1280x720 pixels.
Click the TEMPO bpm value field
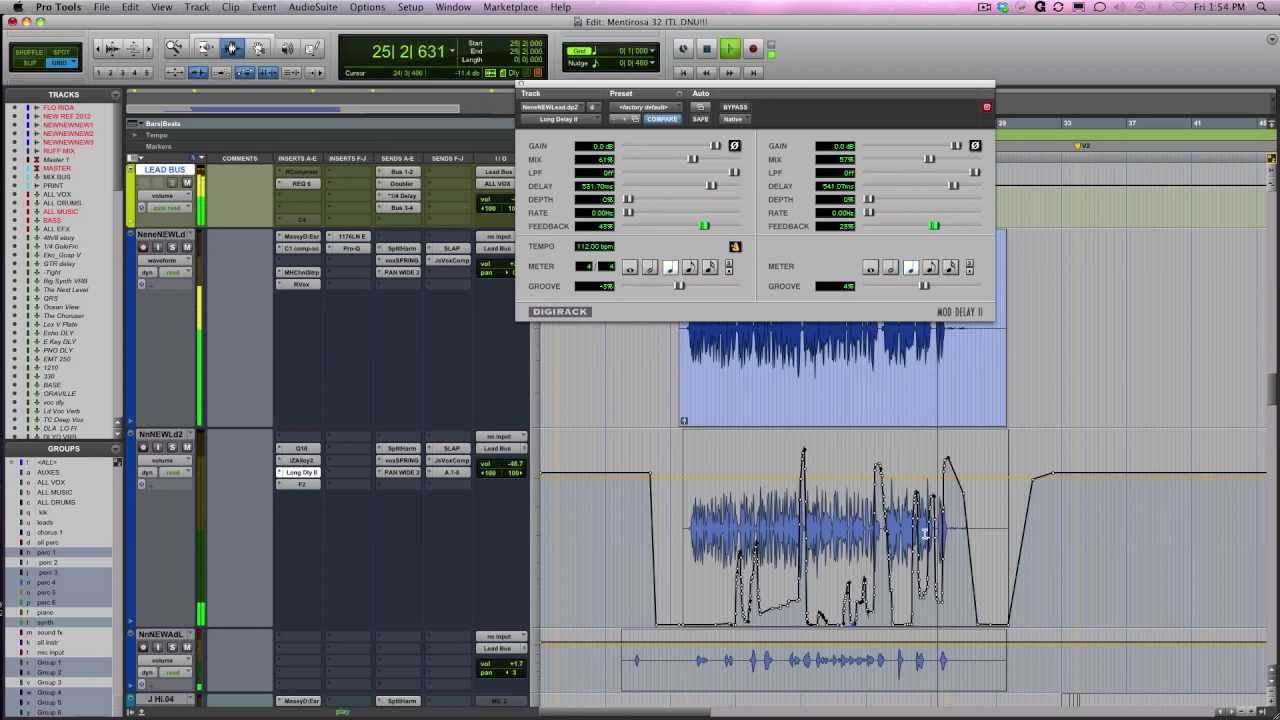tap(595, 246)
